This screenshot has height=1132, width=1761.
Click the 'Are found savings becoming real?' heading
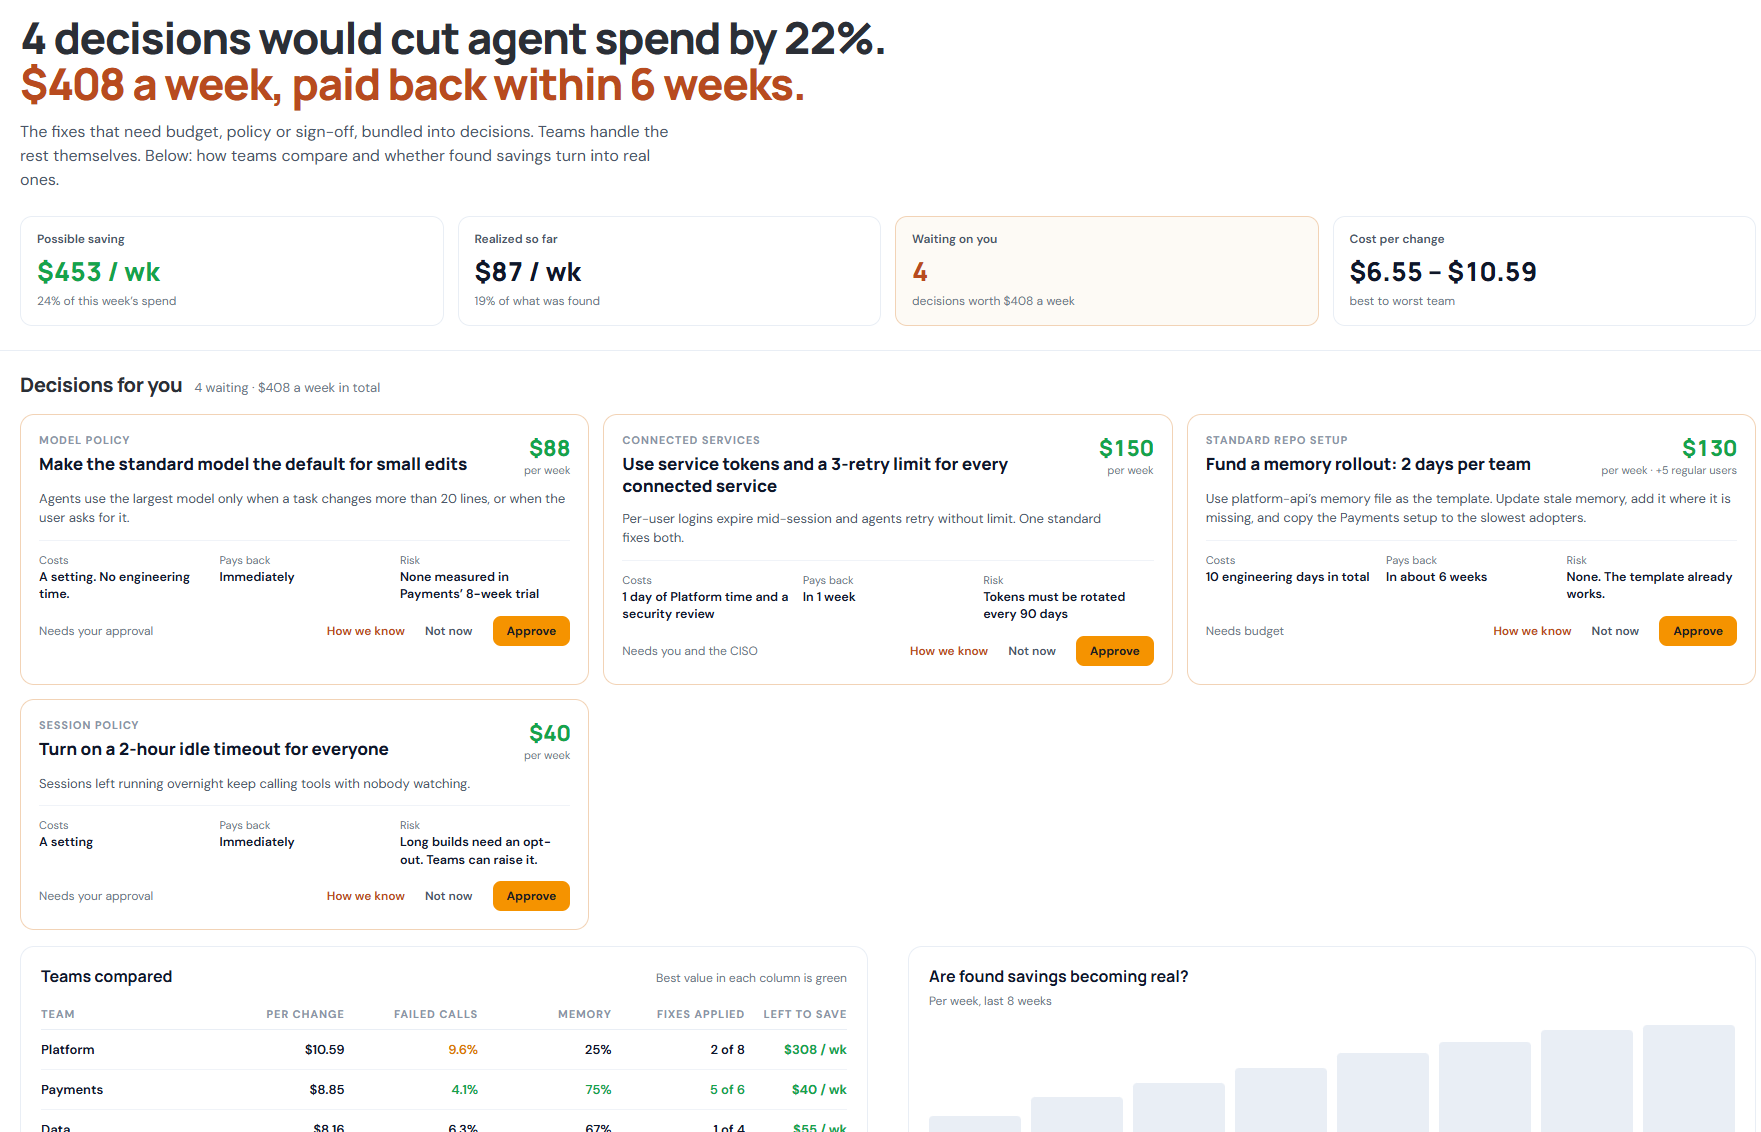click(1058, 977)
